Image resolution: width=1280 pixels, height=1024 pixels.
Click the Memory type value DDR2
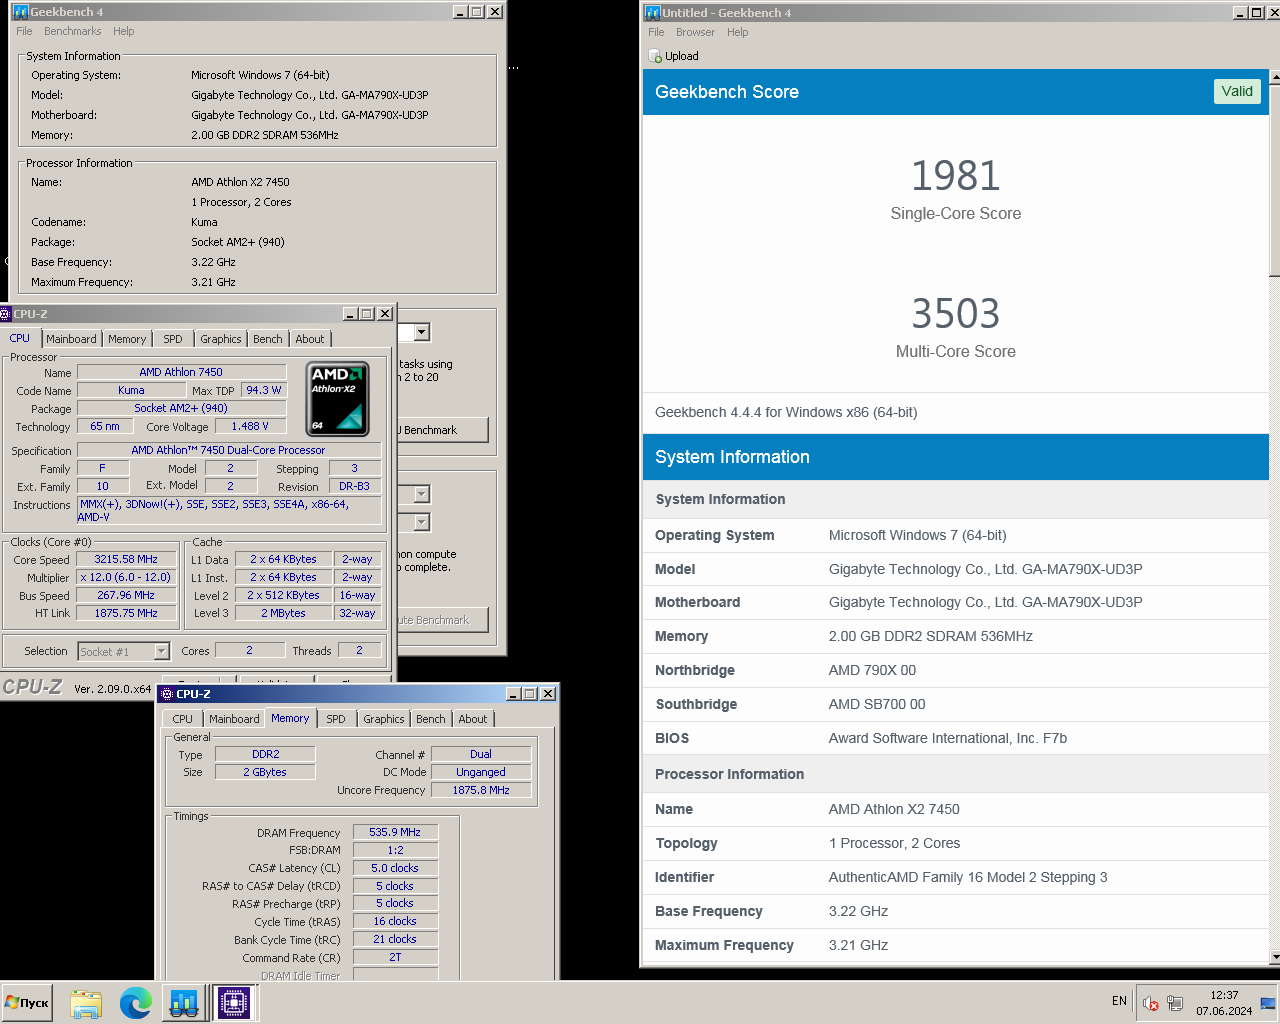(265, 754)
